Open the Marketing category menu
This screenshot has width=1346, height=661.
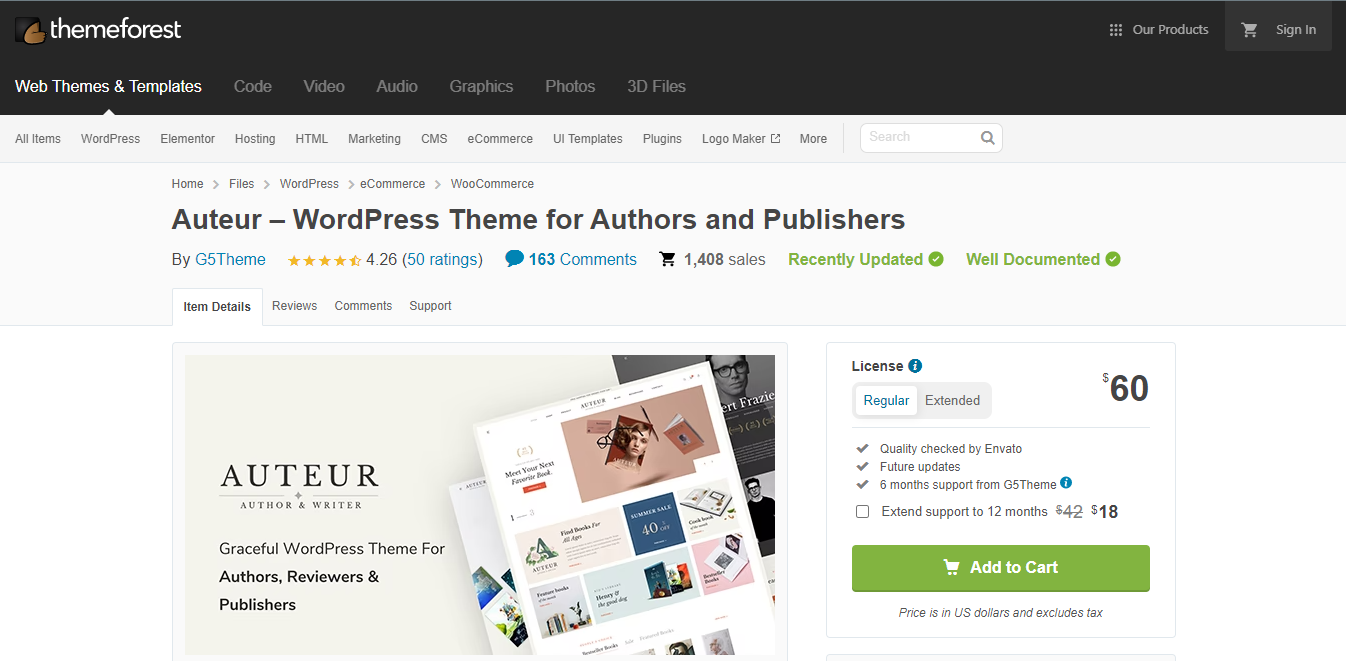(374, 139)
